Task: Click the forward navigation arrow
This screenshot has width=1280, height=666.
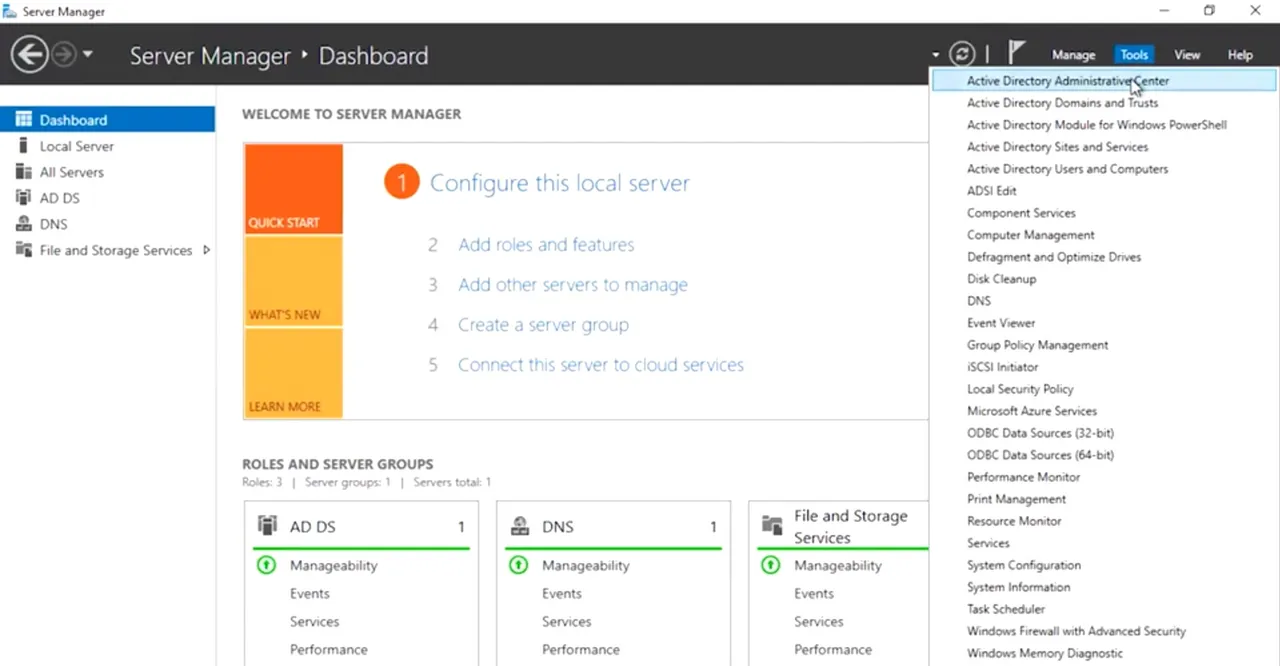Action: pos(64,54)
